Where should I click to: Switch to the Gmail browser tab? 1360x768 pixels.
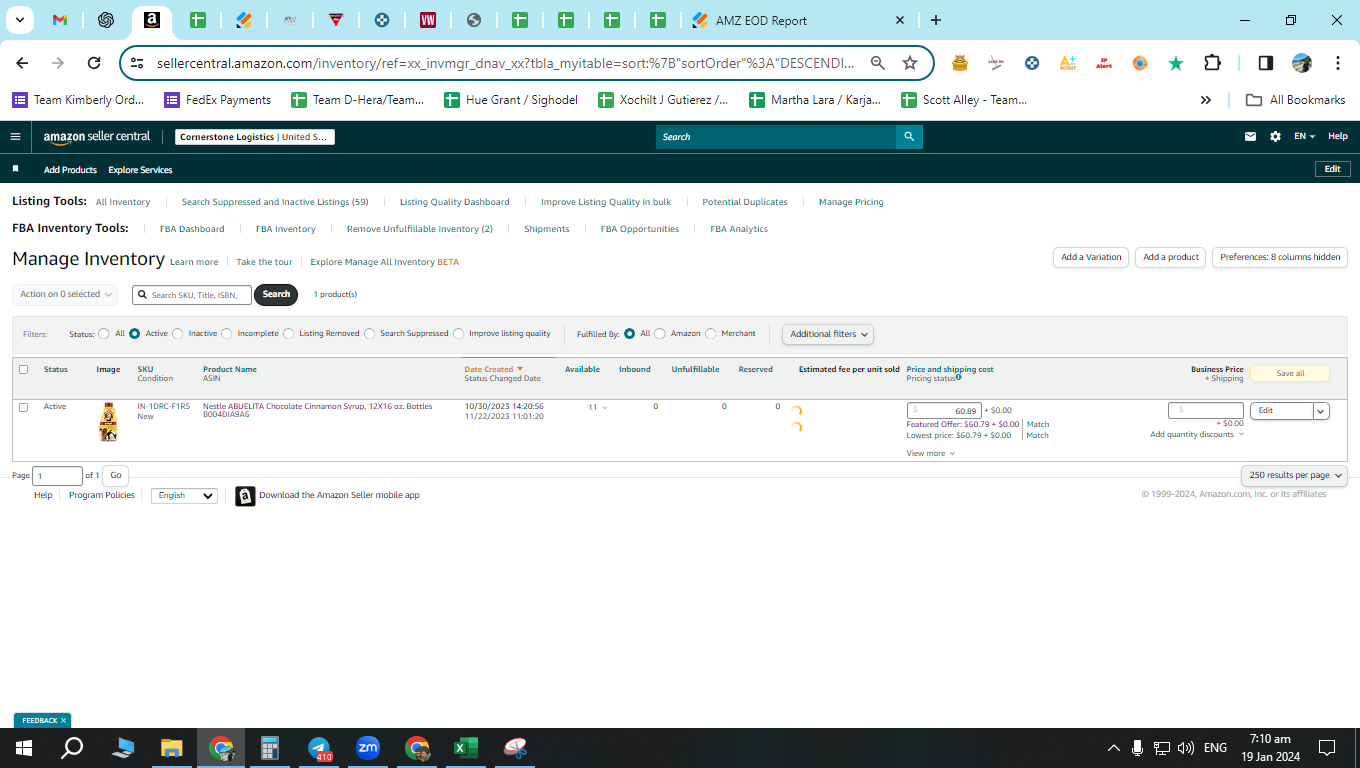click(x=59, y=20)
